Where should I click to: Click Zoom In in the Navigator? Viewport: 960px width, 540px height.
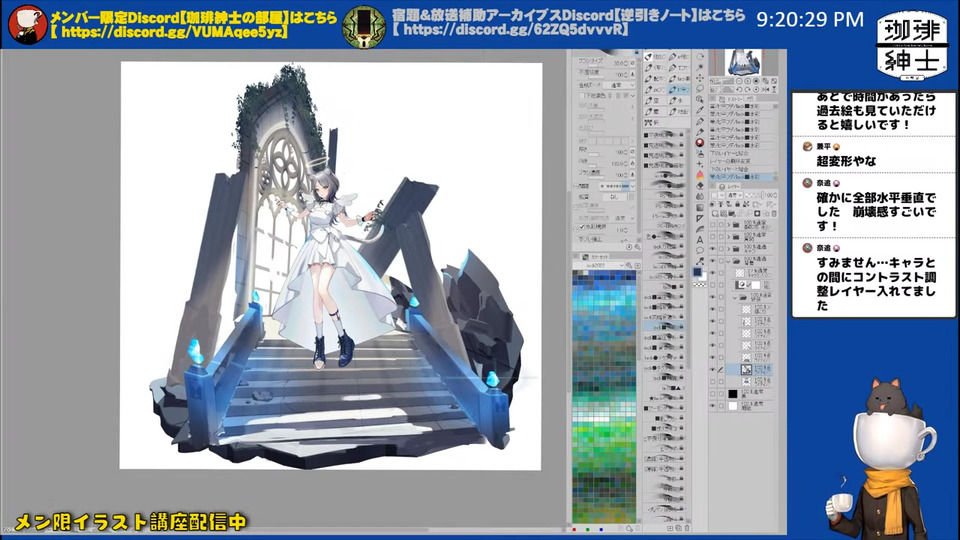(x=748, y=81)
